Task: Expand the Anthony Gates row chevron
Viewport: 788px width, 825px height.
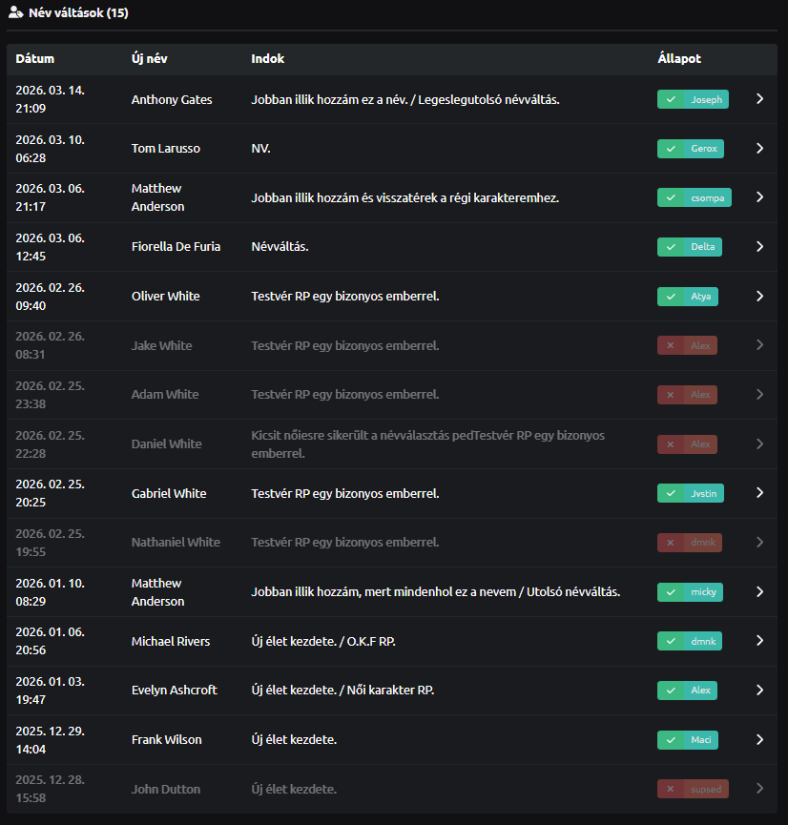Action: point(760,99)
